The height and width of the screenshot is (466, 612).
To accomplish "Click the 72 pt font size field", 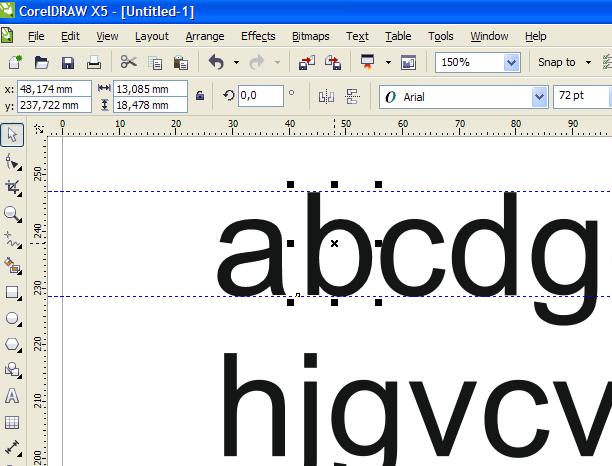I will (582, 96).
